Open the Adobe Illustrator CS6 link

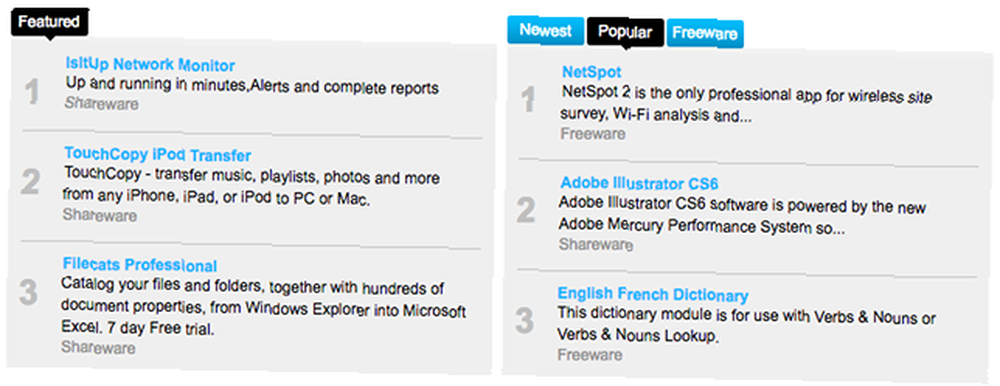pos(639,184)
